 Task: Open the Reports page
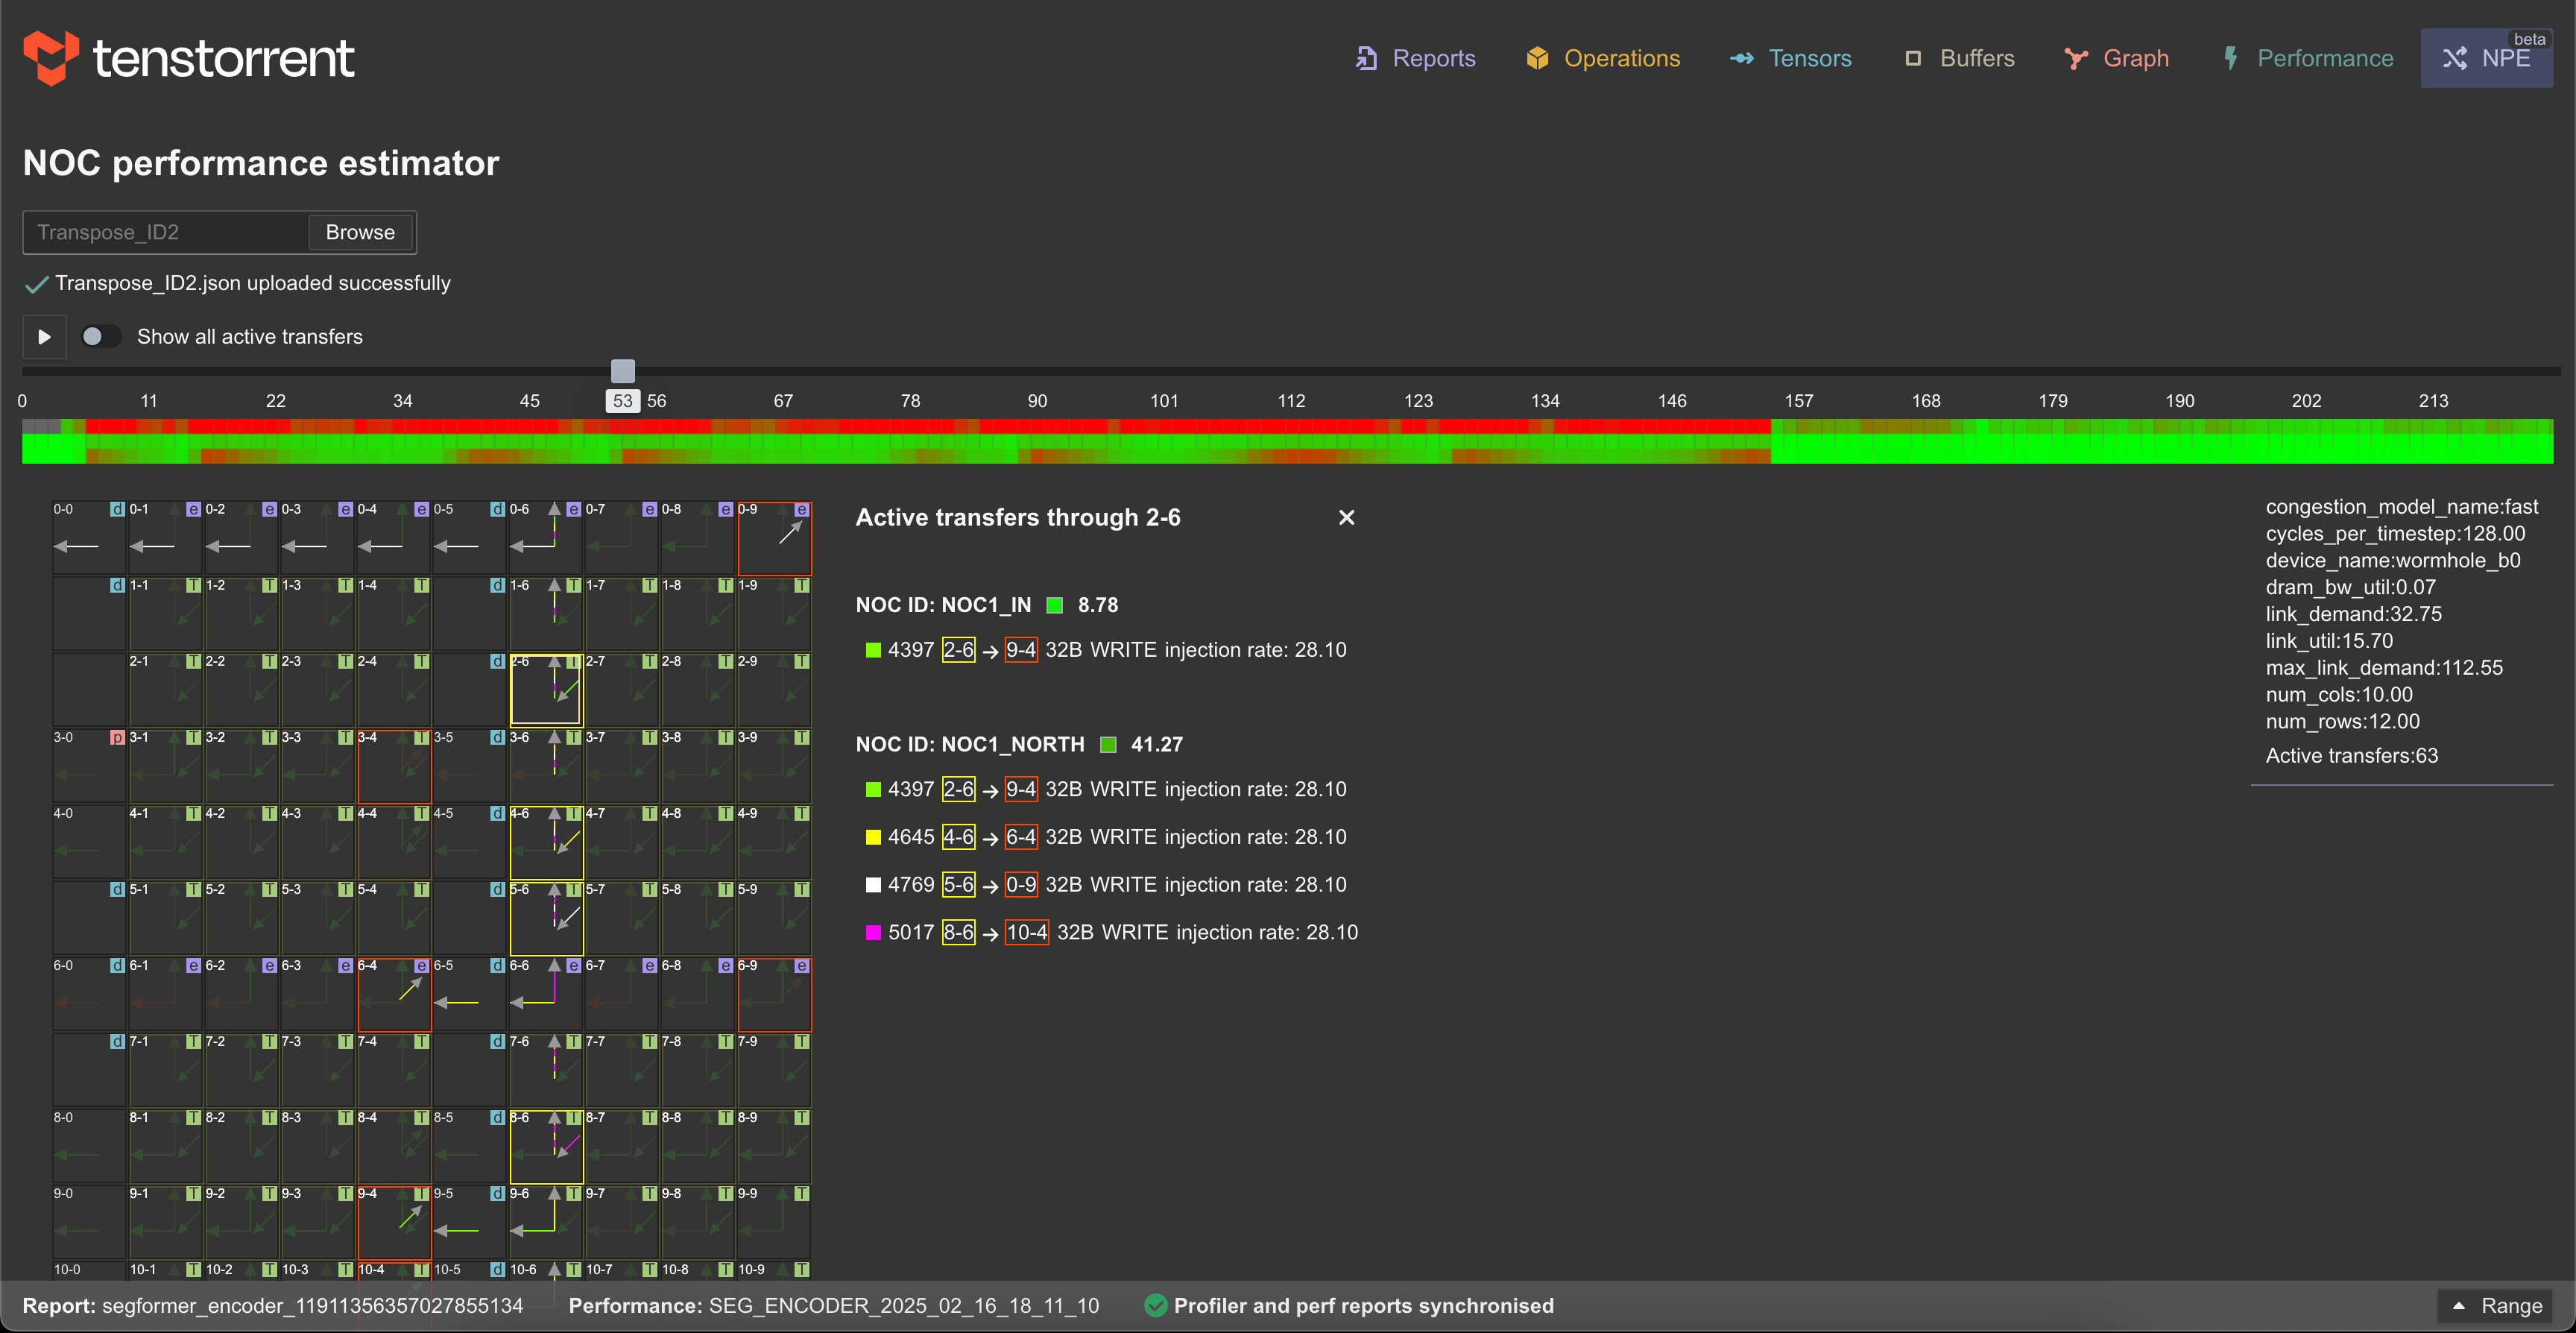tap(1433, 58)
